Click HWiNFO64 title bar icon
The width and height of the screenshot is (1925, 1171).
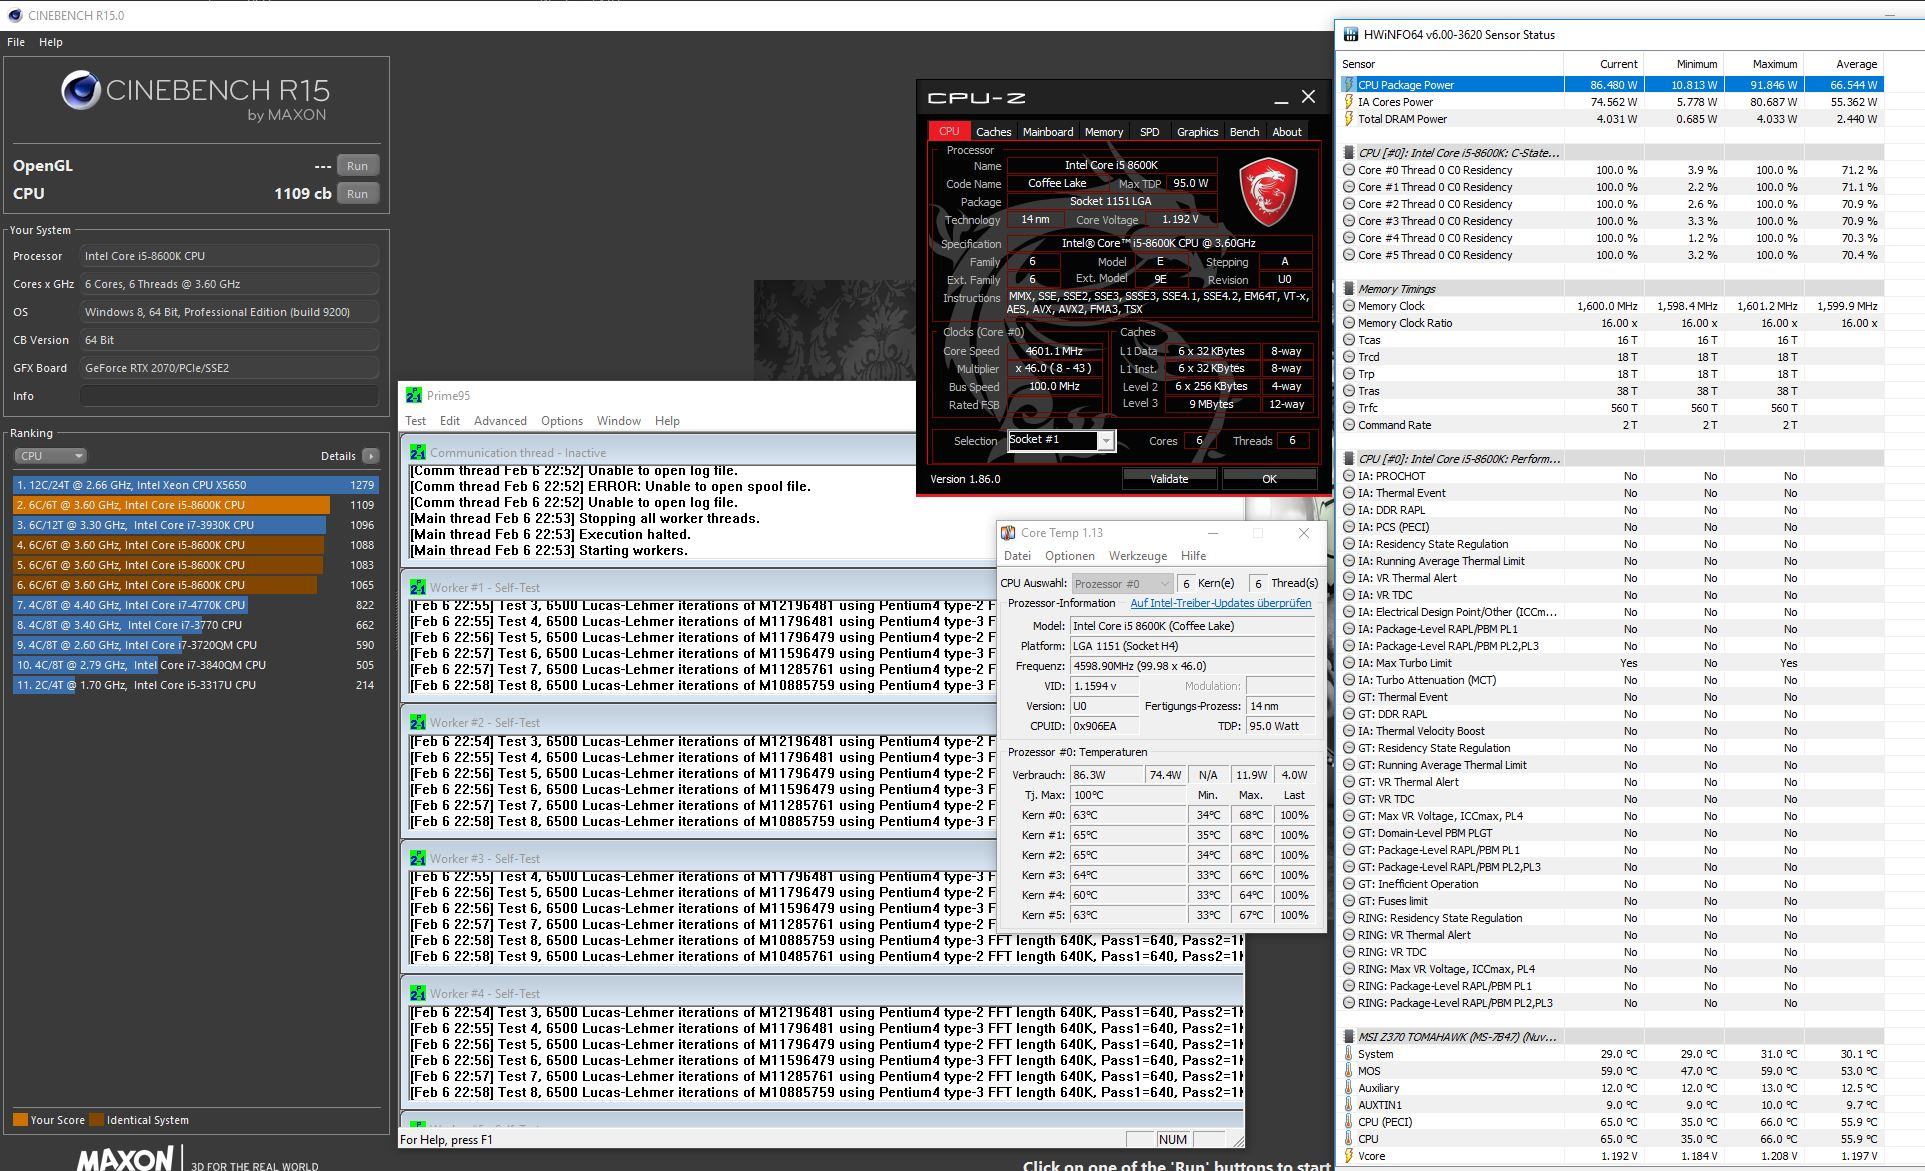(1351, 34)
